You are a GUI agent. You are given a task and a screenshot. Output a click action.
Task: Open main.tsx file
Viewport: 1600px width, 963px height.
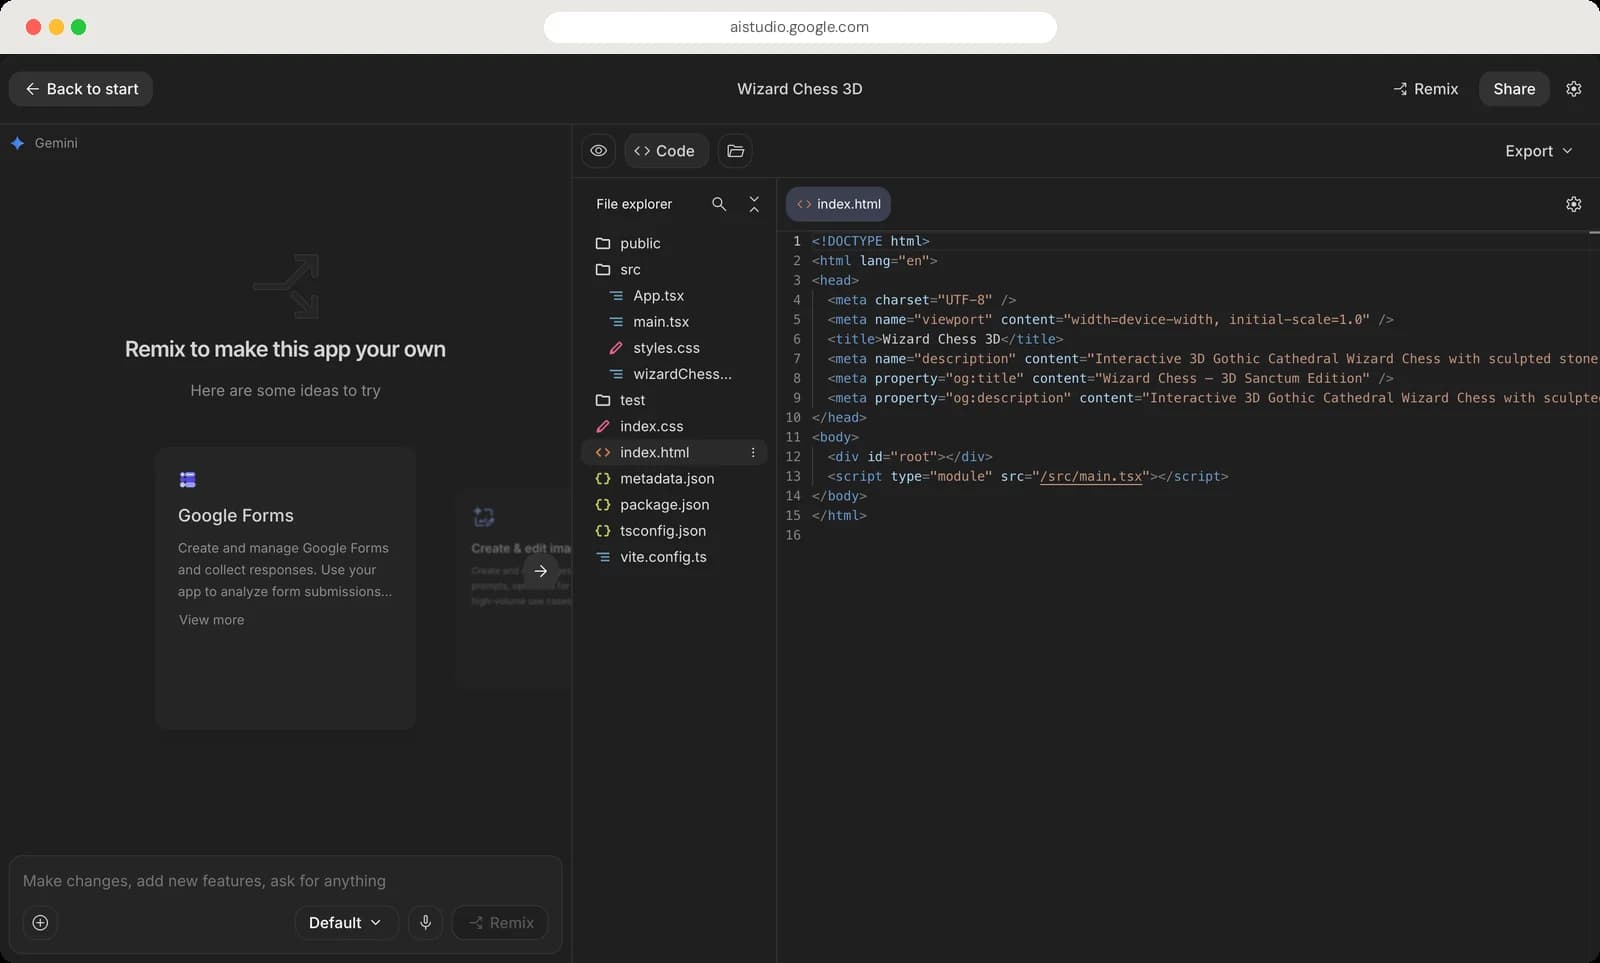click(674, 321)
